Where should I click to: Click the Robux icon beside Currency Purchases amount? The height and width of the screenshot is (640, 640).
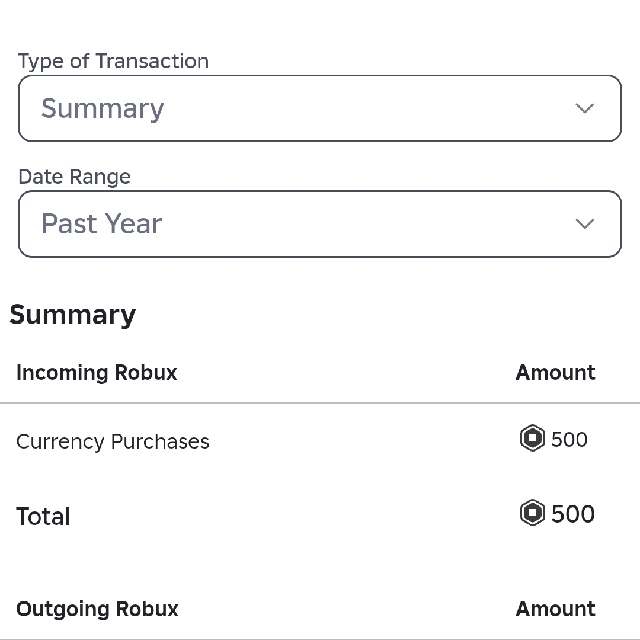coord(533,439)
